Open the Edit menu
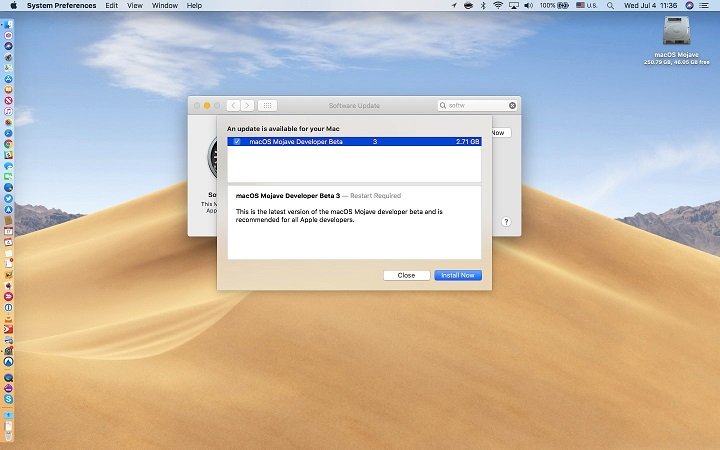The width and height of the screenshot is (720, 450). click(x=111, y=6)
